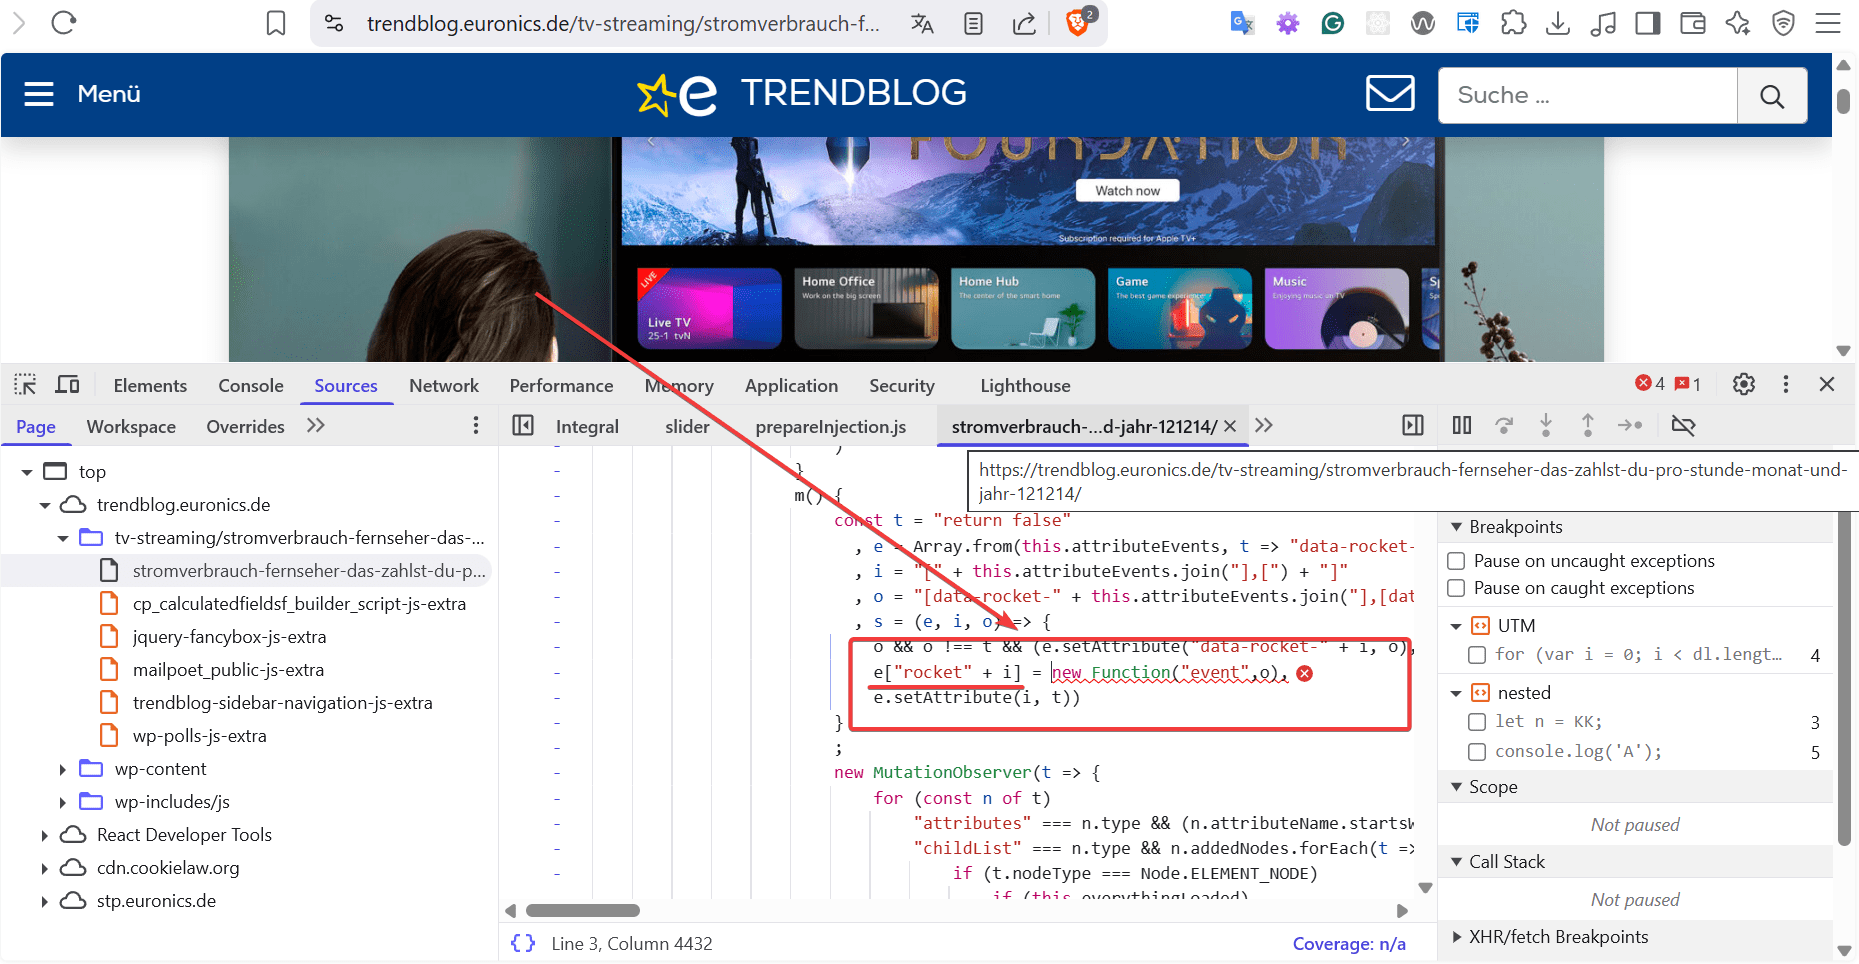
Task: Open the Brave Shields lion icon
Action: 1079,21
